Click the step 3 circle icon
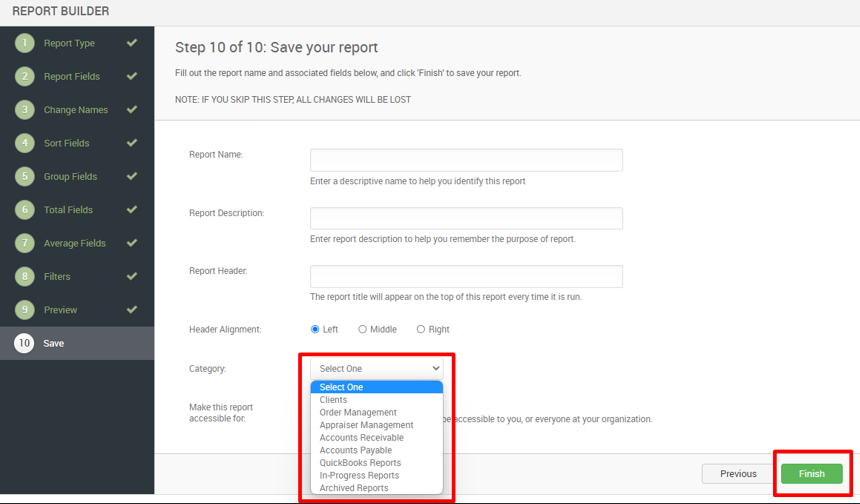This screenshot has width=860, height=504. coord(25,110)
